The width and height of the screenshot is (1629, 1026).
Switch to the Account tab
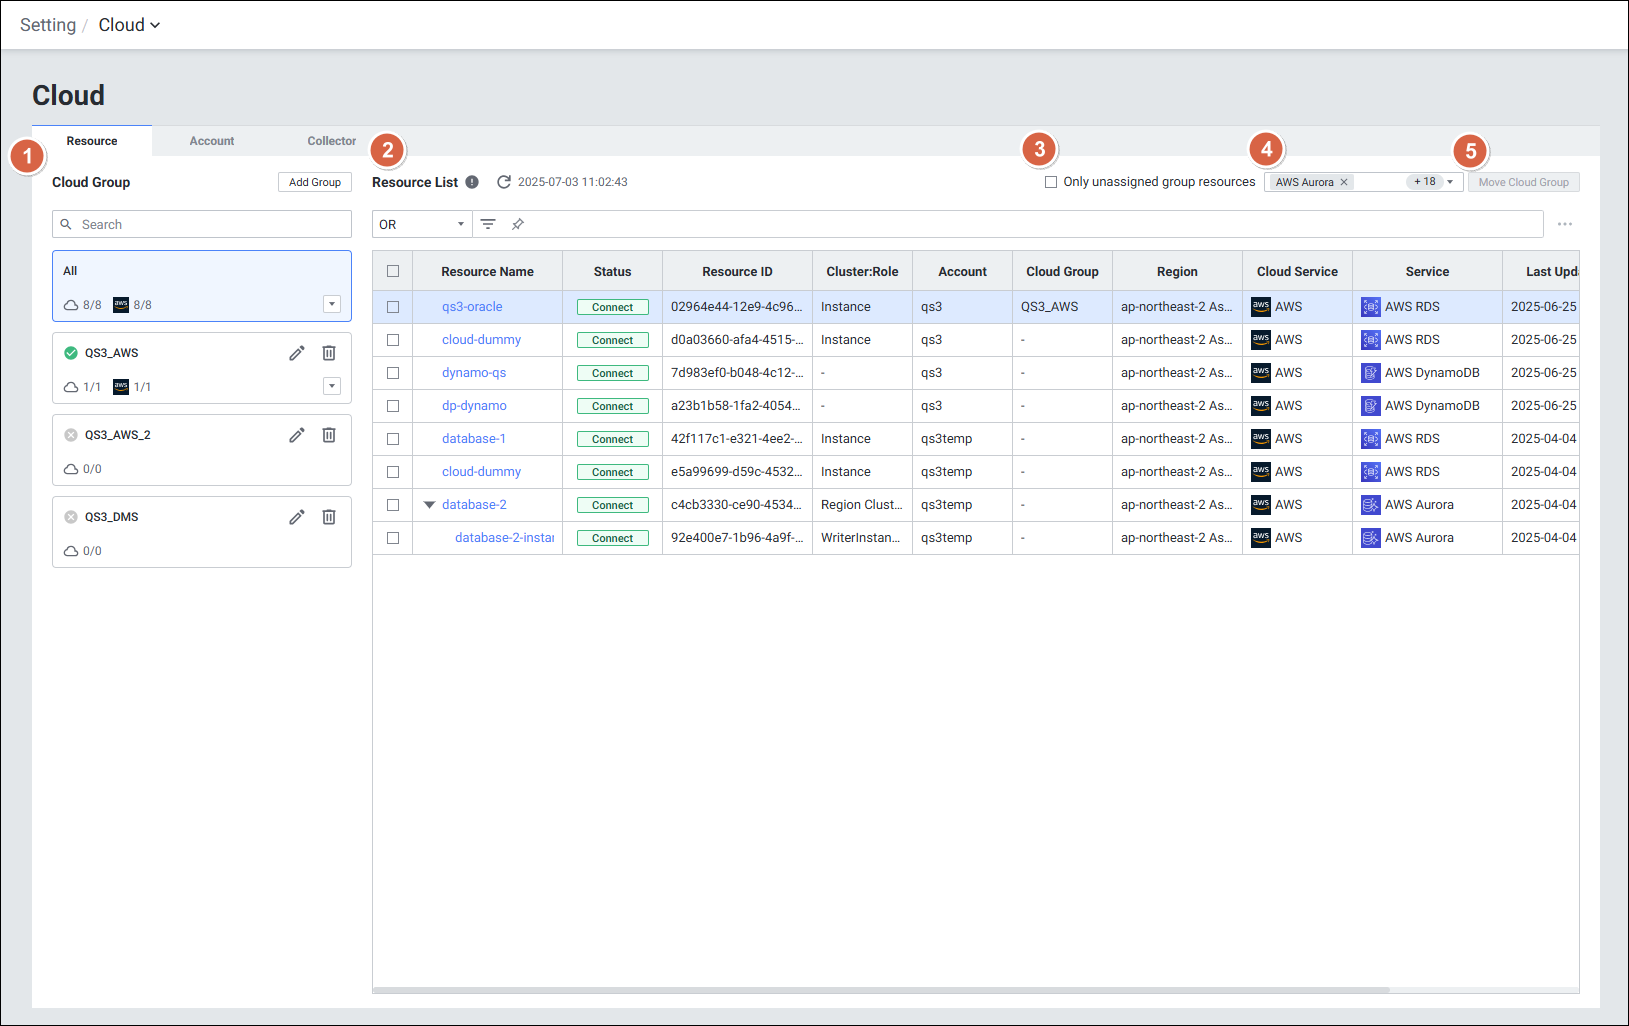point(212,141)
